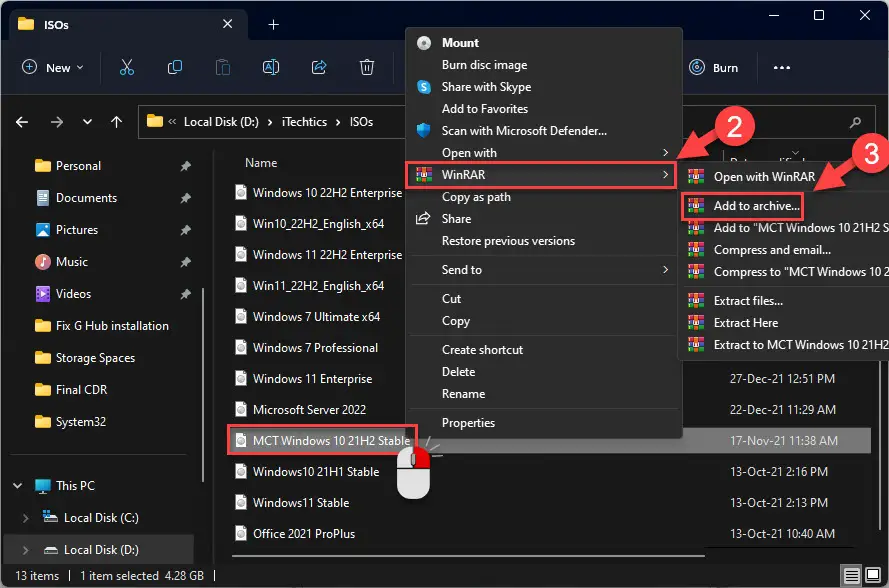This screenshot has width=889, height=588.
Task: Click the horizontal scrollbar under file list
Action: coord(468,556)
